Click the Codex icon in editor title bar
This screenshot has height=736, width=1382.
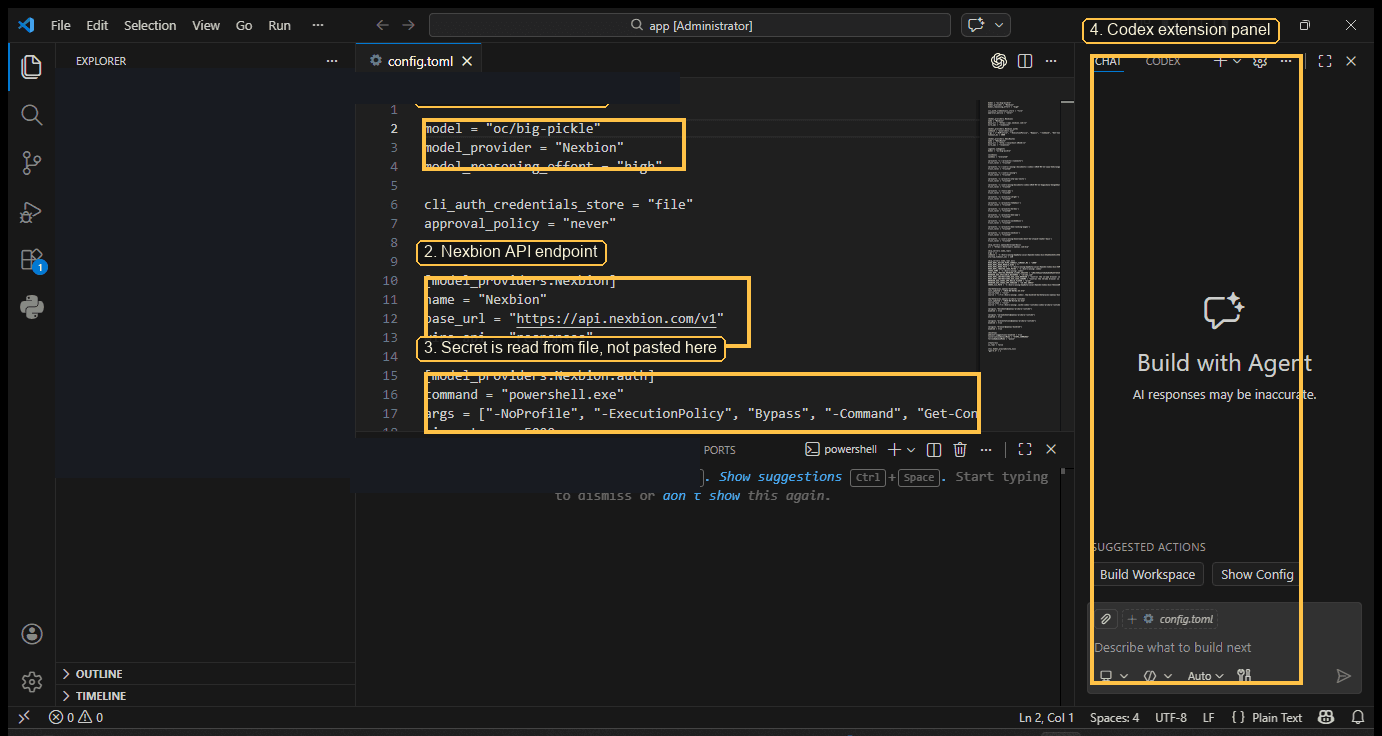click(998, 61)
